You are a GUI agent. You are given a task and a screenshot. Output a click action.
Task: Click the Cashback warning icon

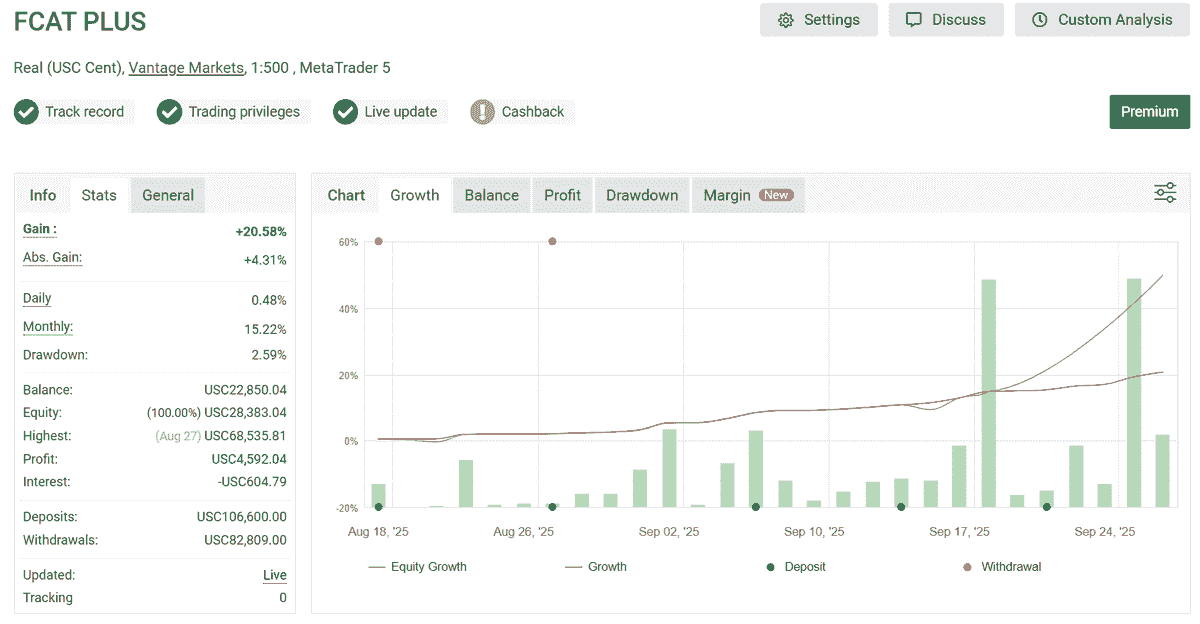[483, 112]
